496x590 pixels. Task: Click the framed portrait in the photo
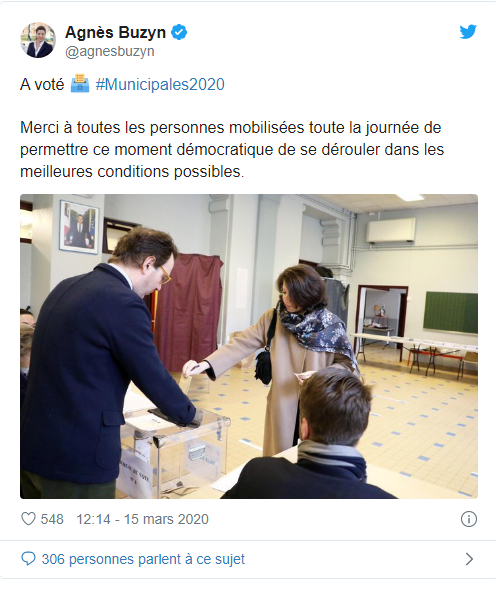79,227
